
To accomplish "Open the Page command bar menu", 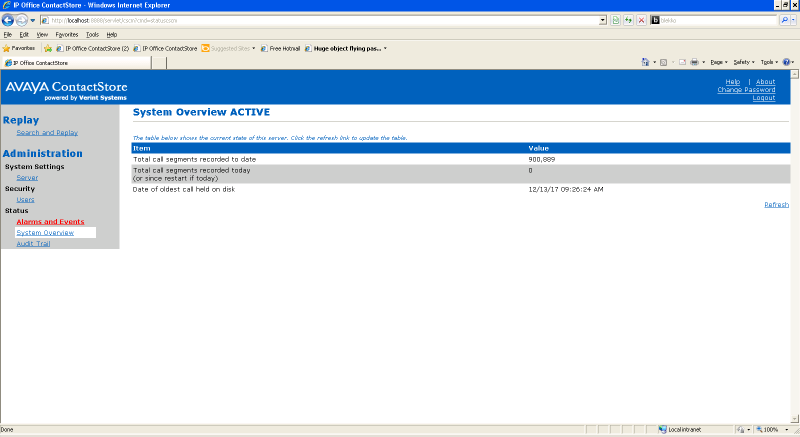I will (x=718, y=62).
